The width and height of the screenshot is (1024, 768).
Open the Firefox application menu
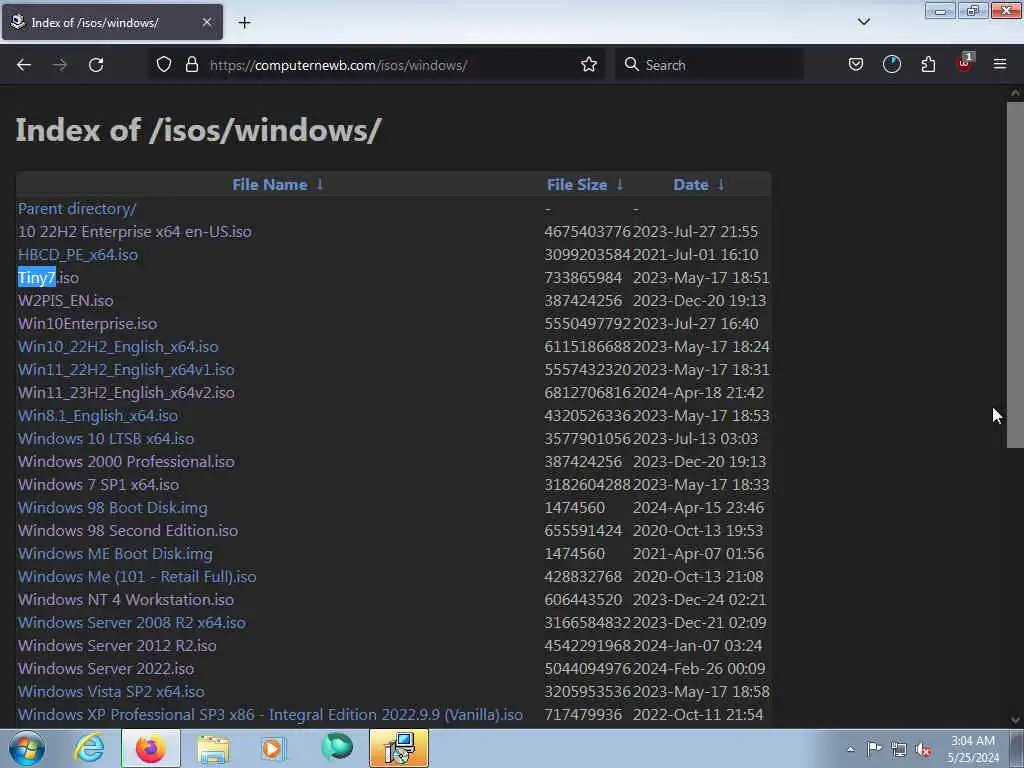tap(1000, 65)
